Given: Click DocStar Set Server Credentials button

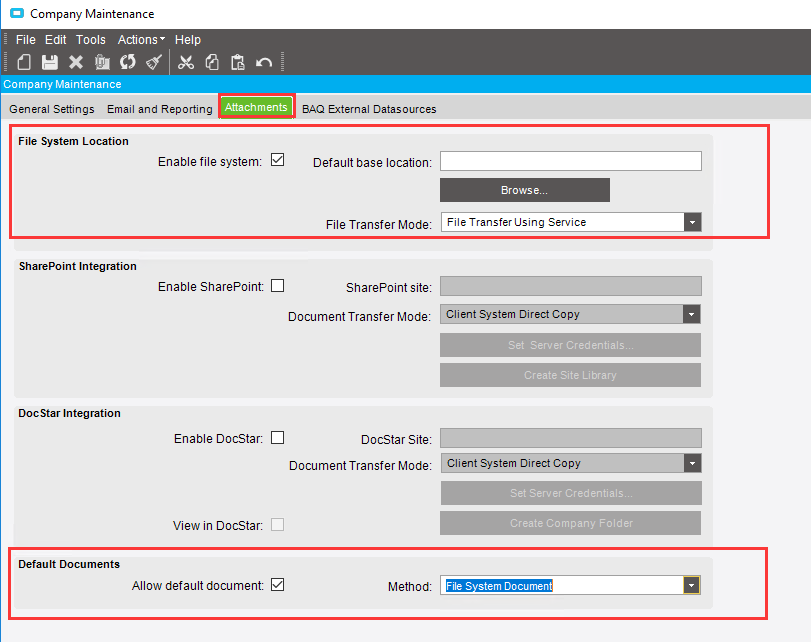Looking at the screenshot, I should pyautogui.click(x=571, y=493).
